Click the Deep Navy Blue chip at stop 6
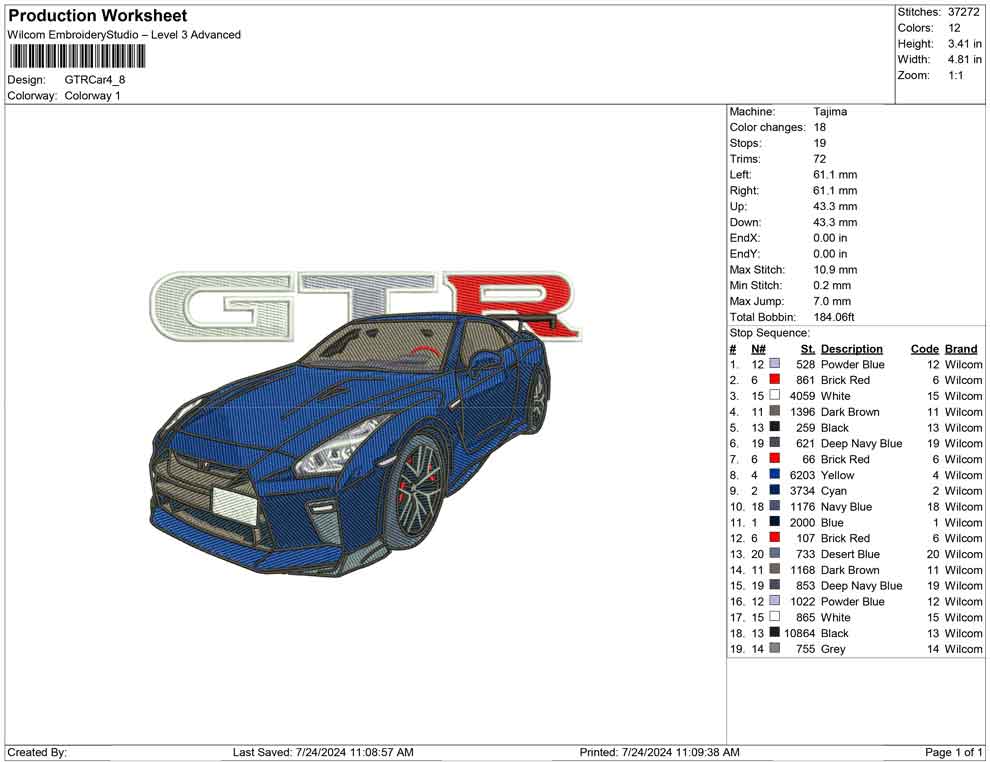The image size is (990, 762). (x=772, y=443)
